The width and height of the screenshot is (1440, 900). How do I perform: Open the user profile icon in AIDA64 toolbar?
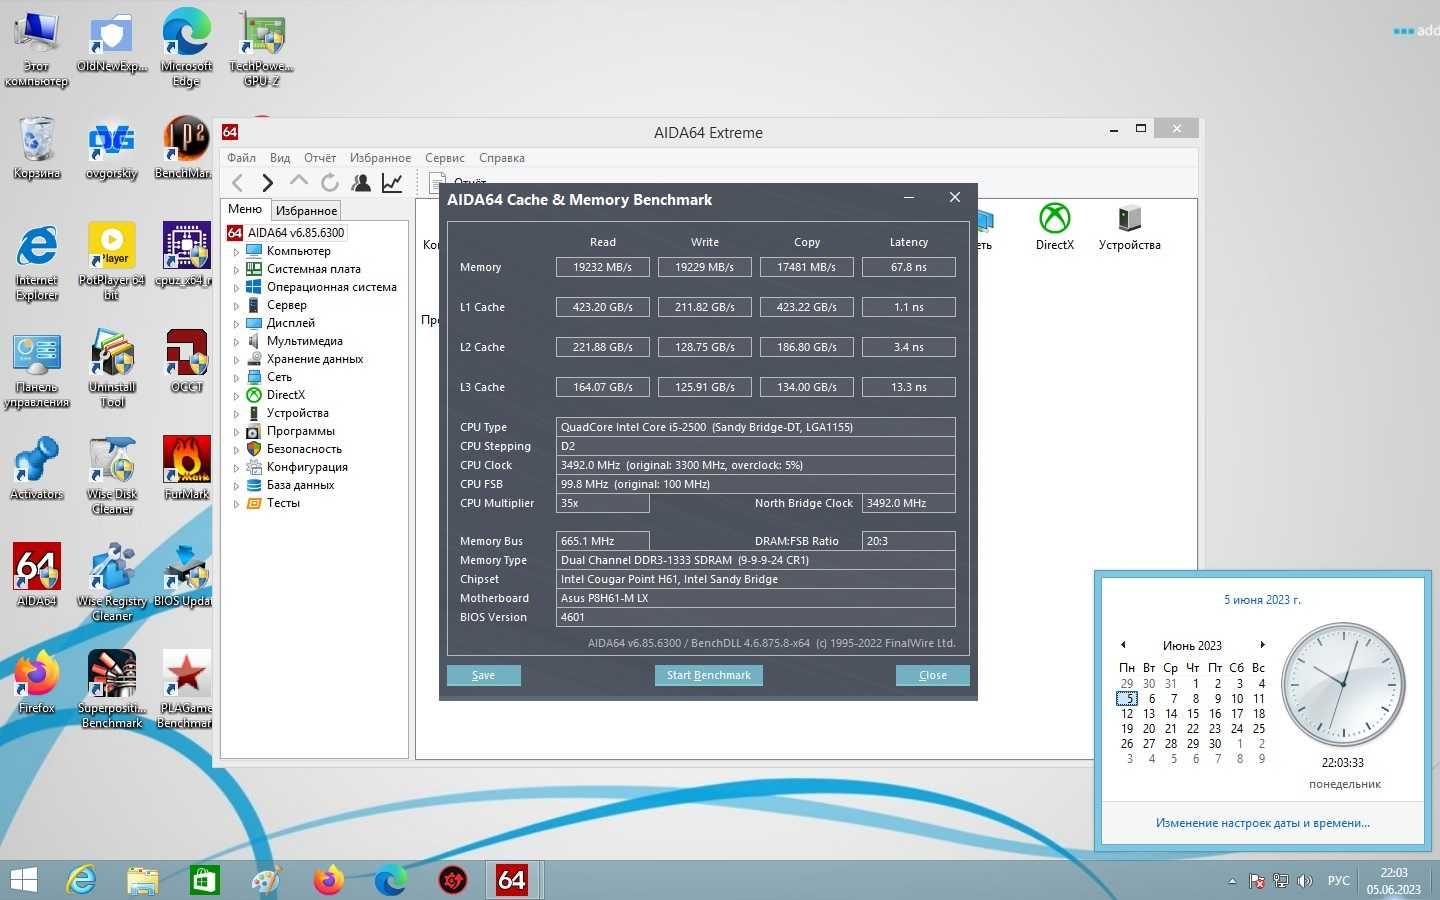coord(361,182)
